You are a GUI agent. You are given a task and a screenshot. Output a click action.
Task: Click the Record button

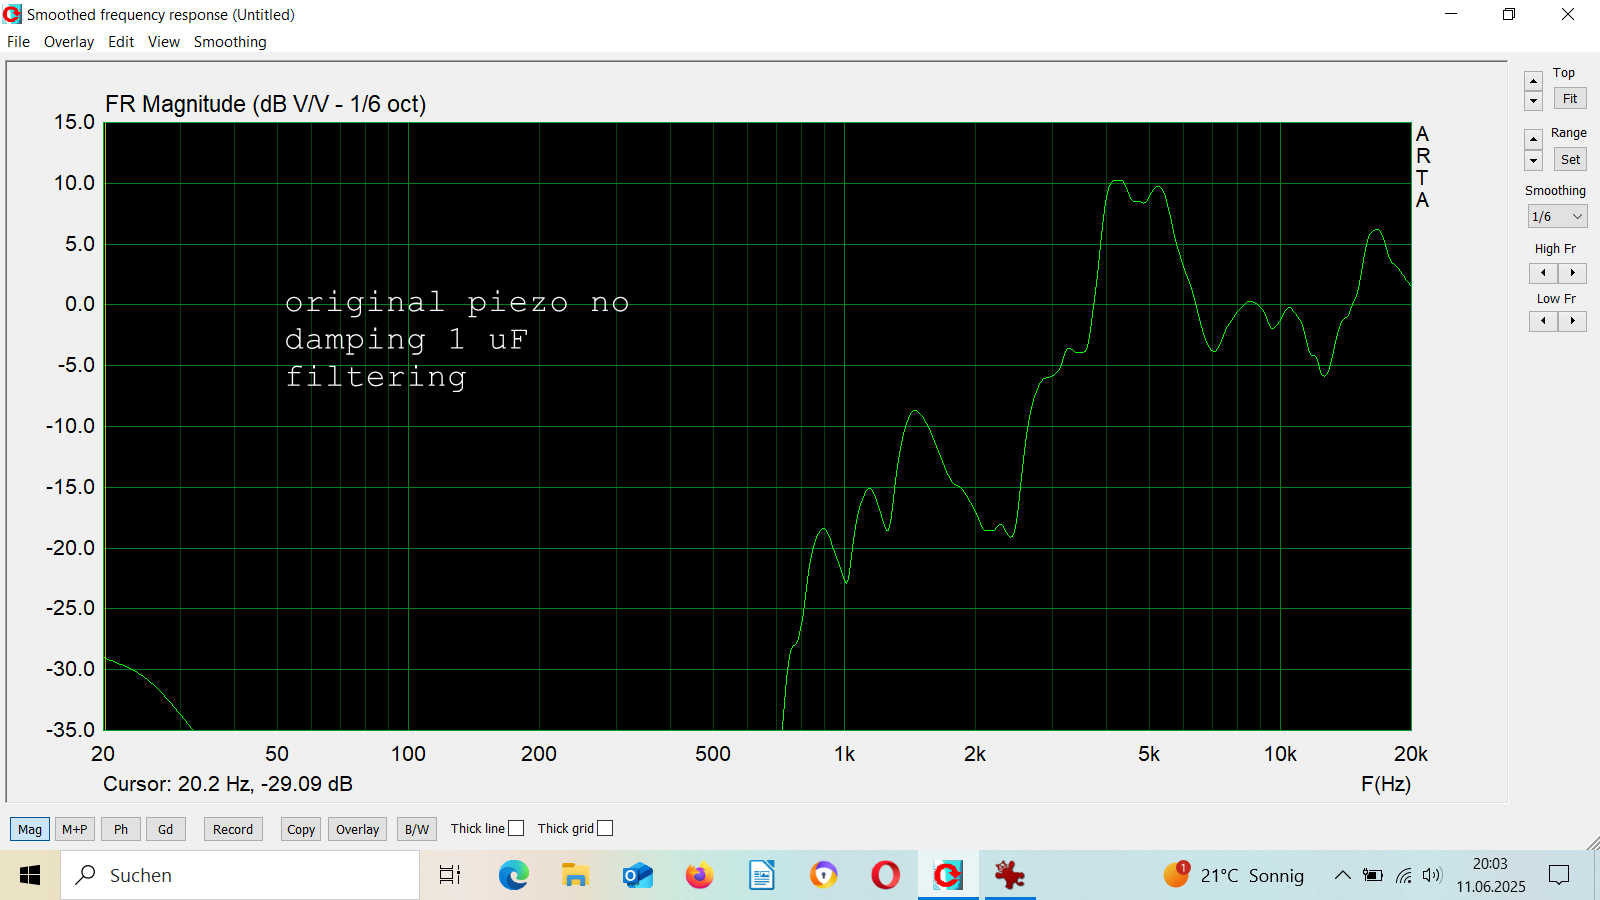click(233, 829)
